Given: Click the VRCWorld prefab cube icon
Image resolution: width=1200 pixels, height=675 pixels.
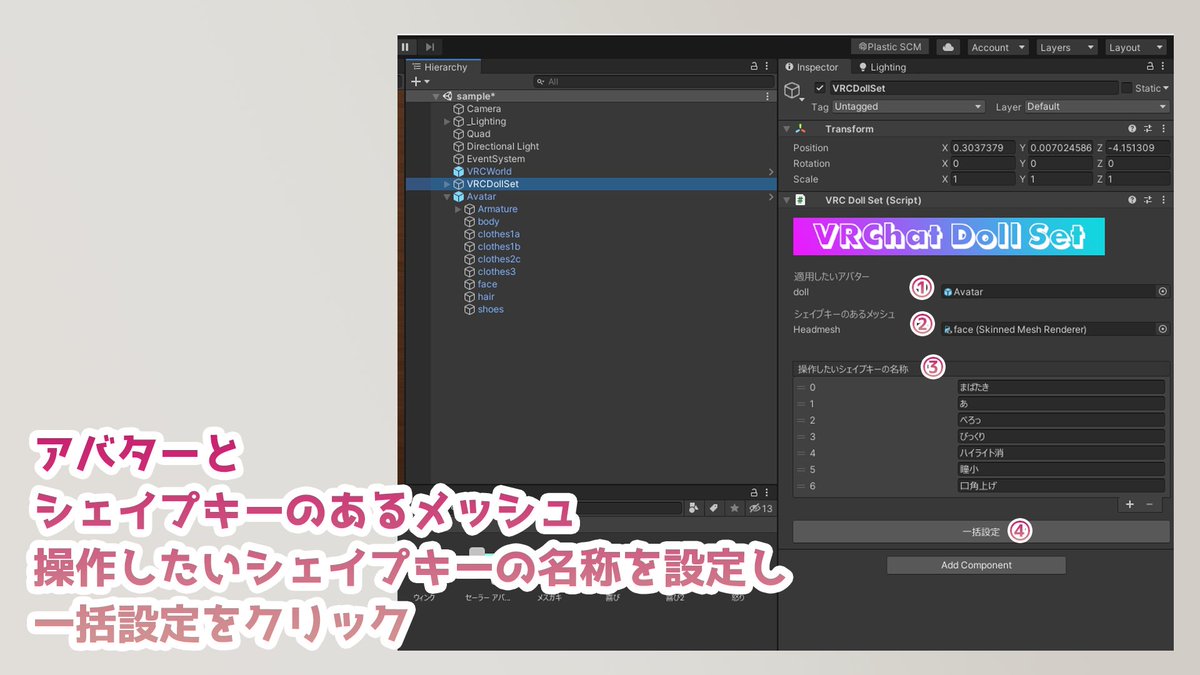Looking at the screenshot, I should pyautogui.click(x=459, y=171).
